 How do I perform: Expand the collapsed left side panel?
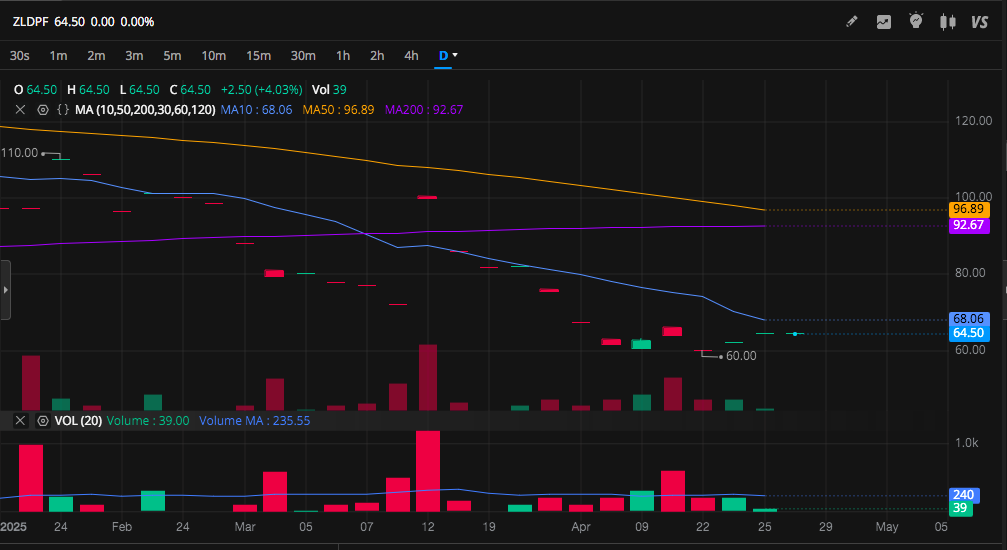(x=5, y=289)
